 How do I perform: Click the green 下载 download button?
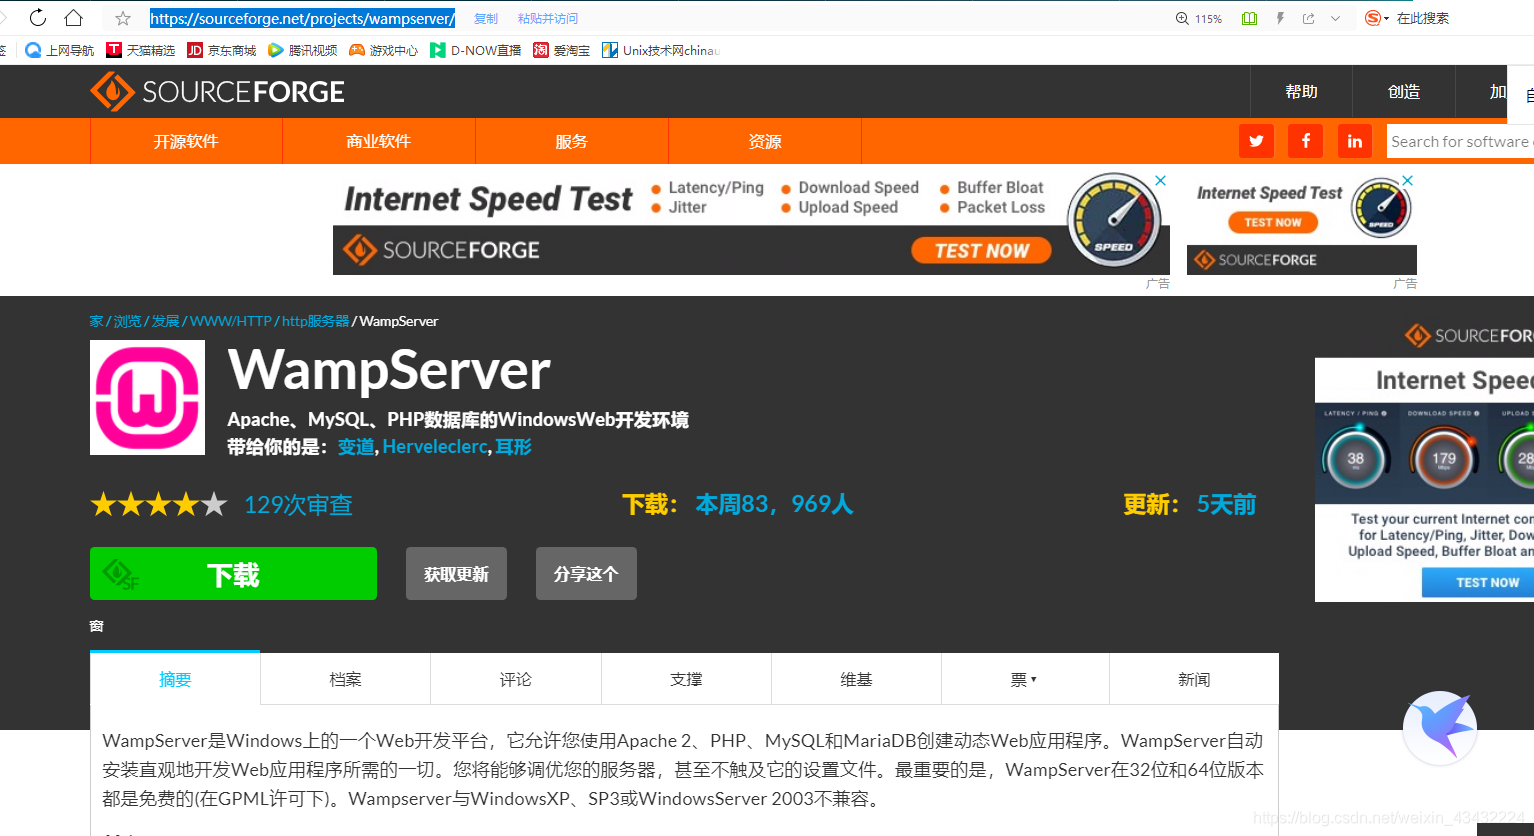233,574
